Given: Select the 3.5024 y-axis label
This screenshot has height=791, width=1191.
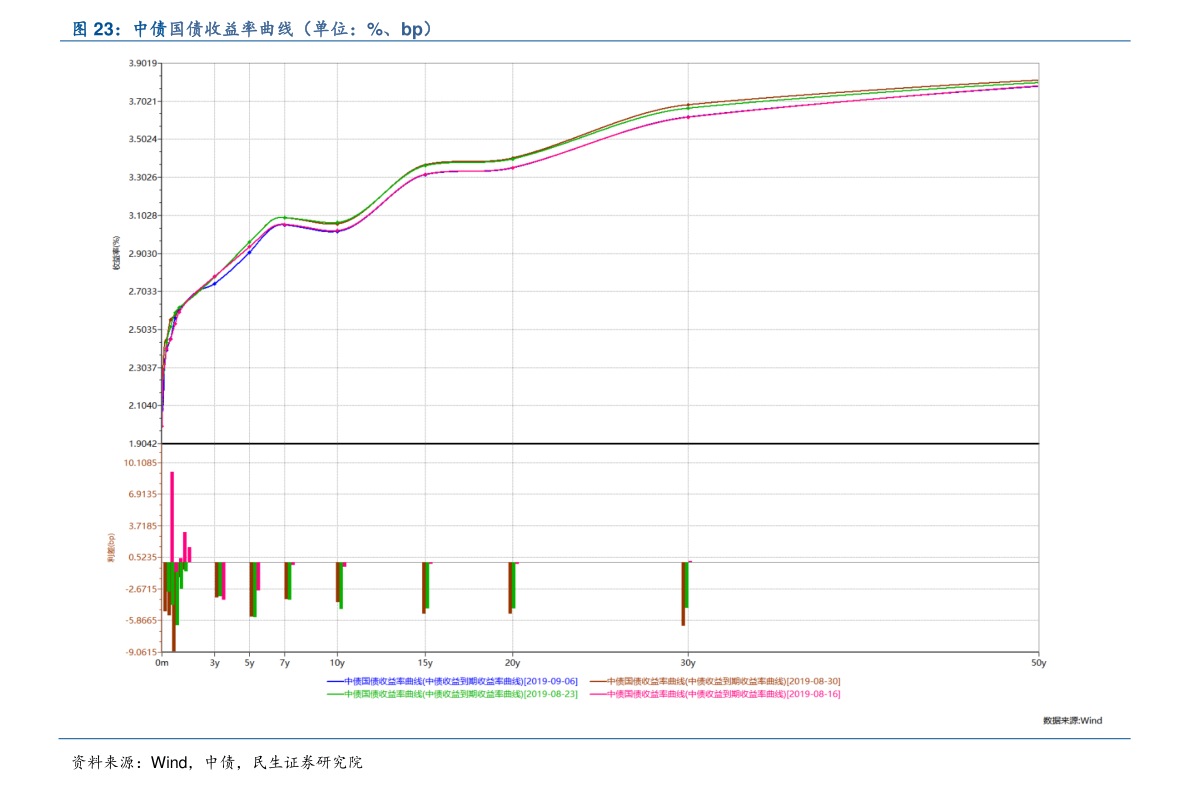Looking at the screenshot, I should (143, 139).
